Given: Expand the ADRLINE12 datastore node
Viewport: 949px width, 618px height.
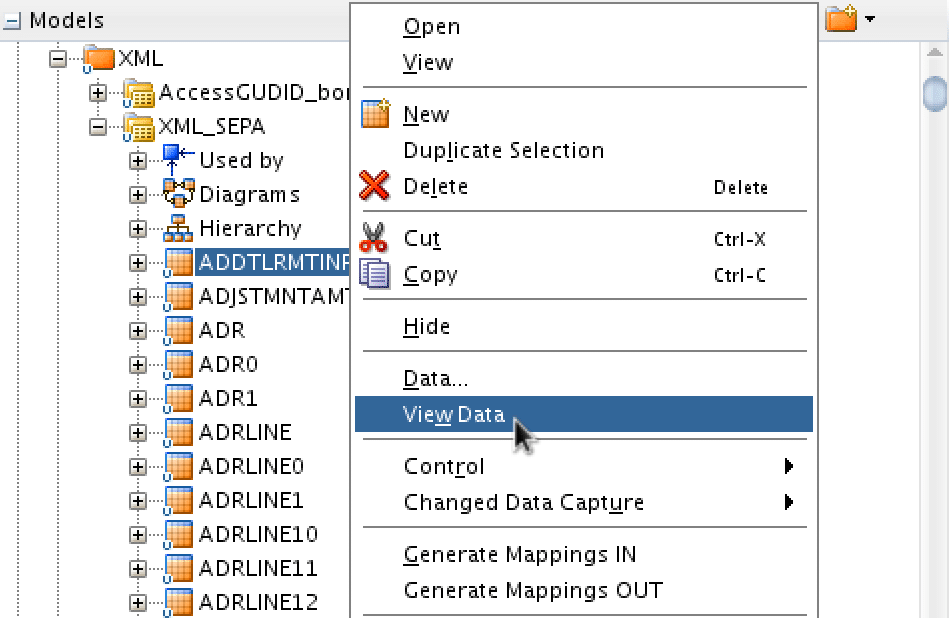Looking at the screenshot, I should (138, 603).
